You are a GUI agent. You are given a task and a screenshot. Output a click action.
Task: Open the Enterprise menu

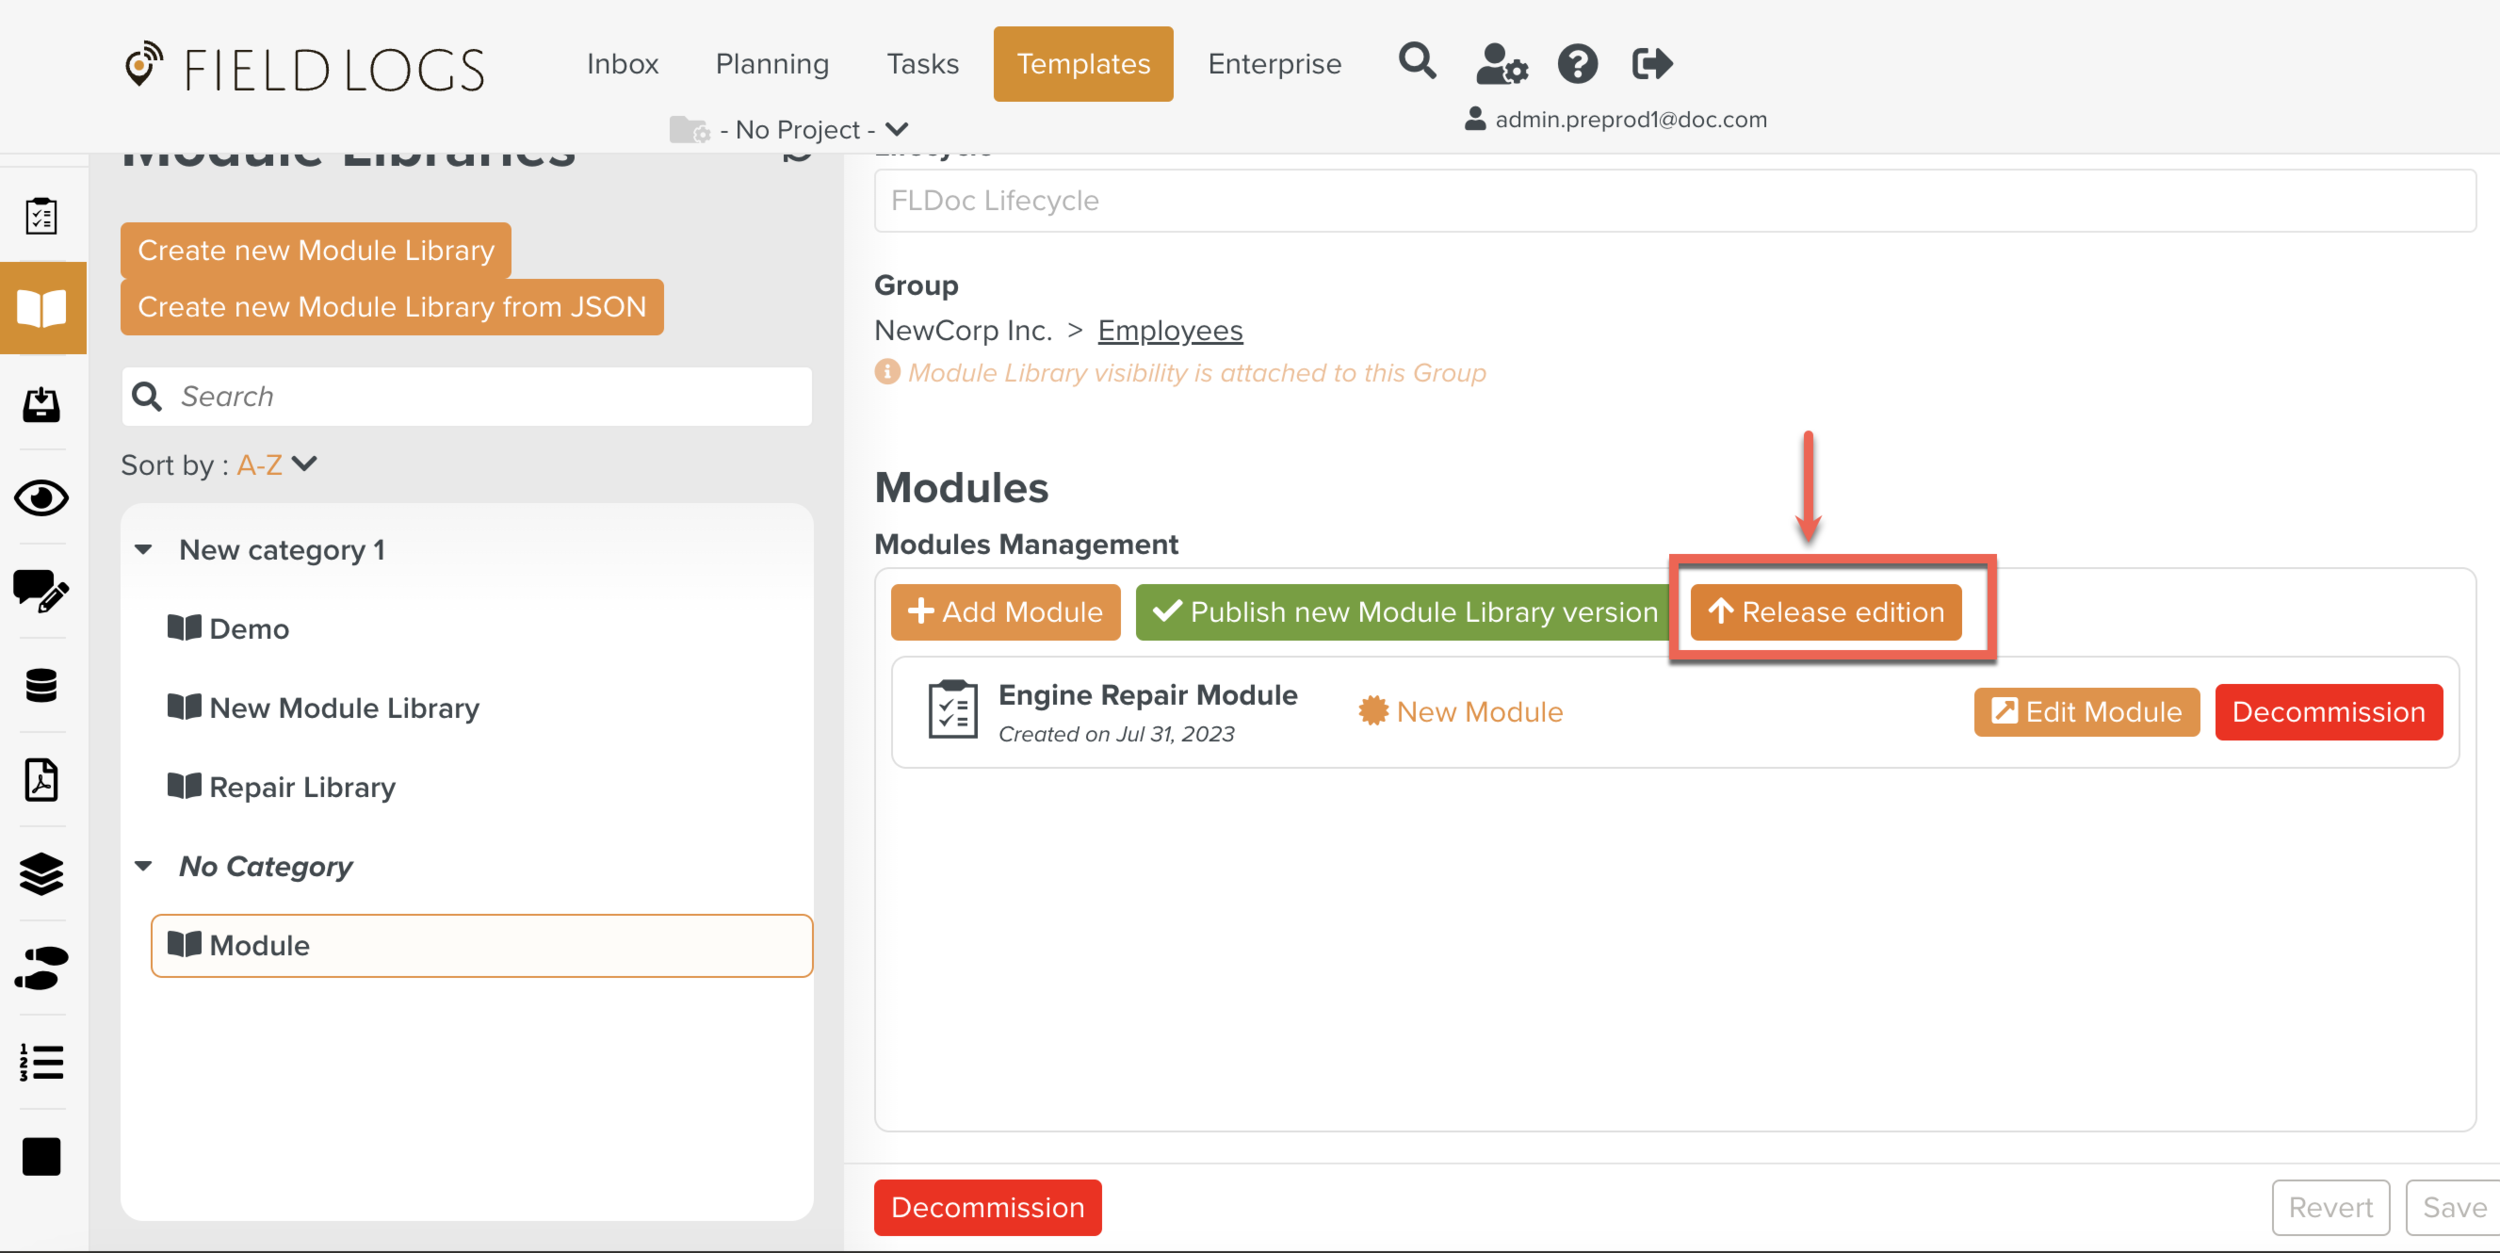pyautogui.click(x=1274, y=64)
